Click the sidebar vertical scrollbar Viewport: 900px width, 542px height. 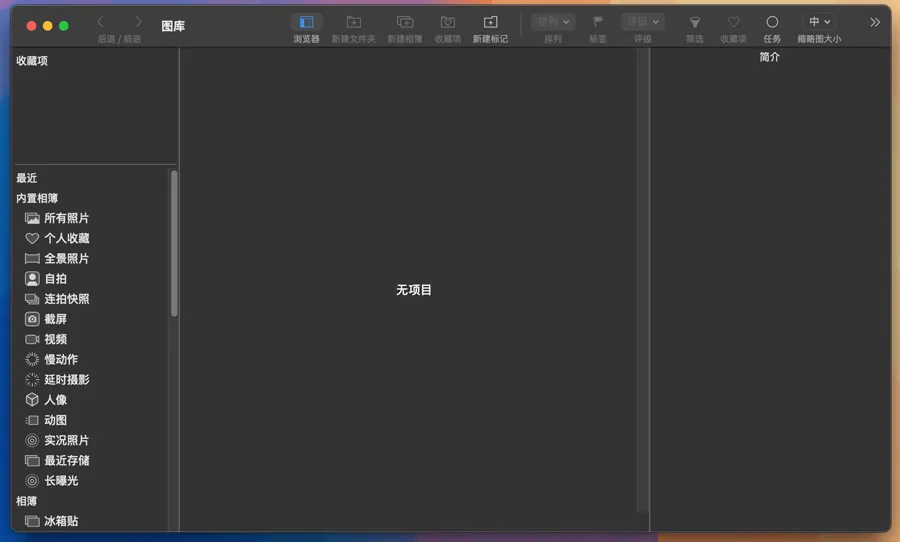(x=174, y=245)
